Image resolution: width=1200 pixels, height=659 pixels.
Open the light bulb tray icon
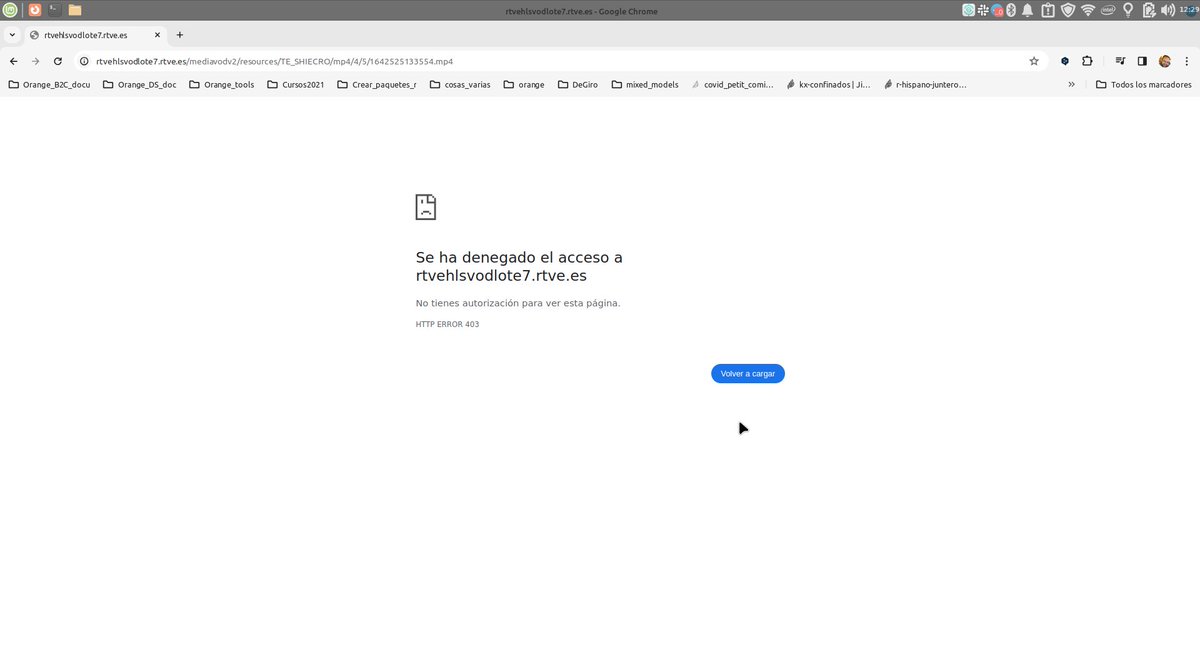click(1128, 10)
